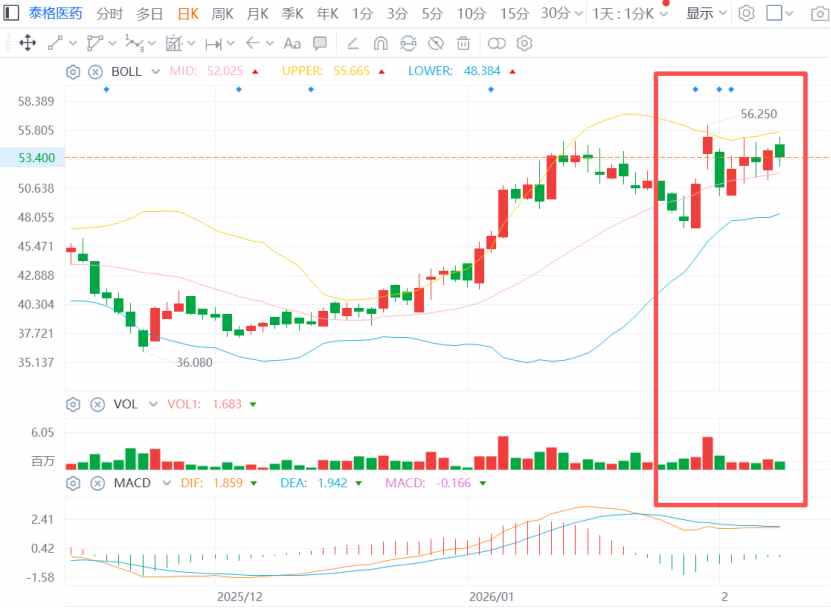Delete drawings with the trash icon
The image size is (831, 608).
(x=463, y=43)
